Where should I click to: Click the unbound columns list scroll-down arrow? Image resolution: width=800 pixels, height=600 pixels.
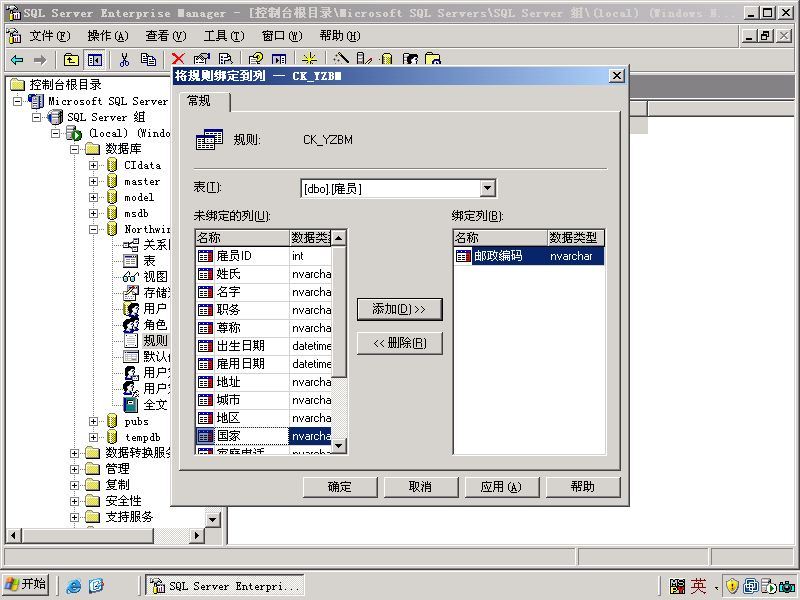click(x=339, y=446)
